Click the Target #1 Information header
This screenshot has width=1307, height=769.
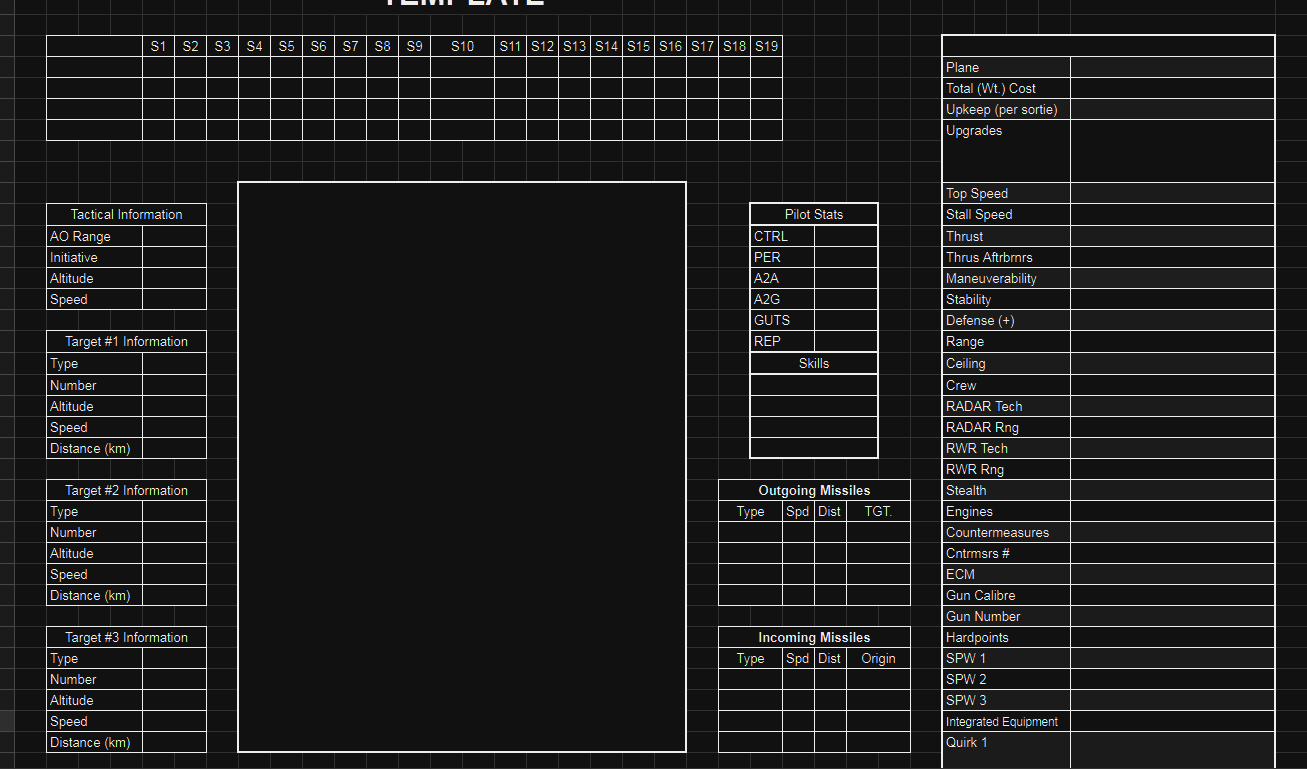(126, 342)
